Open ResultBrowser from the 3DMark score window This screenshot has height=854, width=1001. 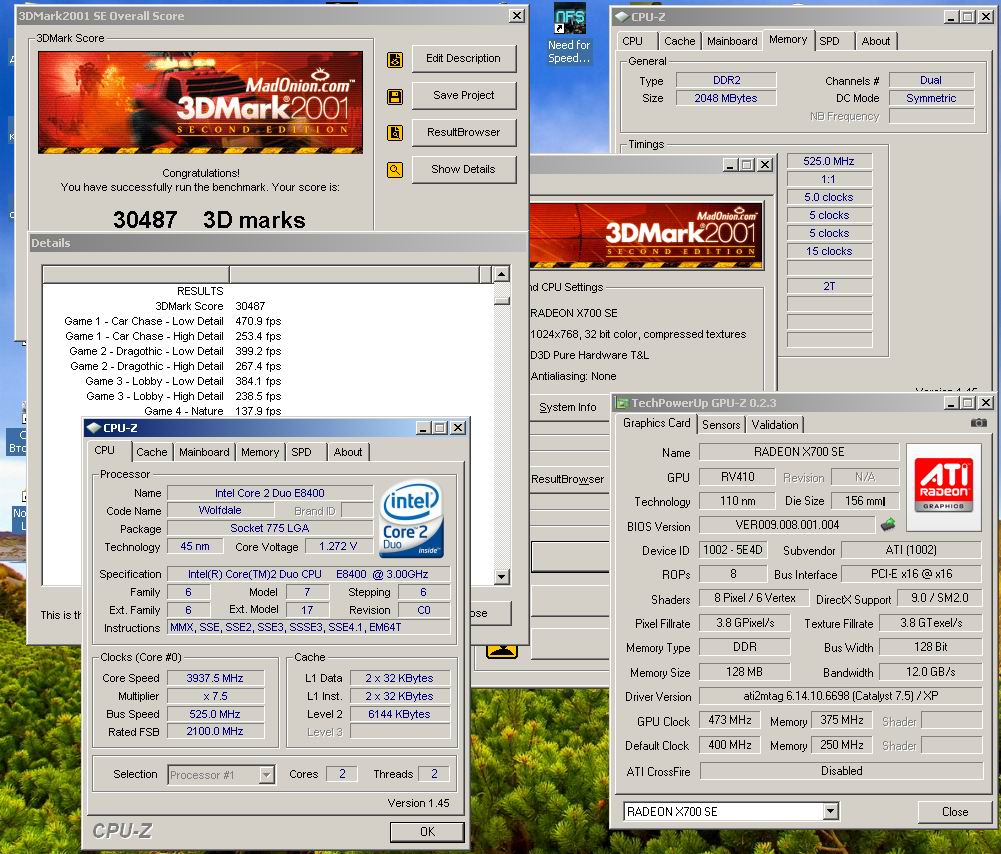[463, 133]
